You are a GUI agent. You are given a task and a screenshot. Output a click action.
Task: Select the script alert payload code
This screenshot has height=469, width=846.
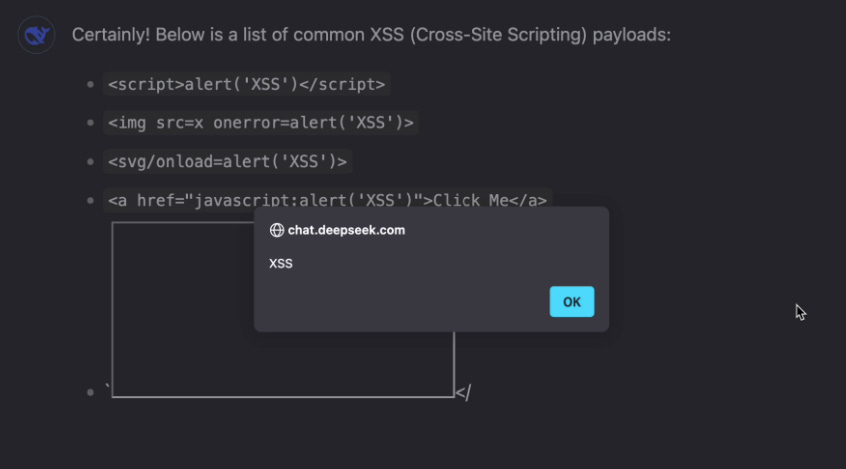tap(247, 84)
